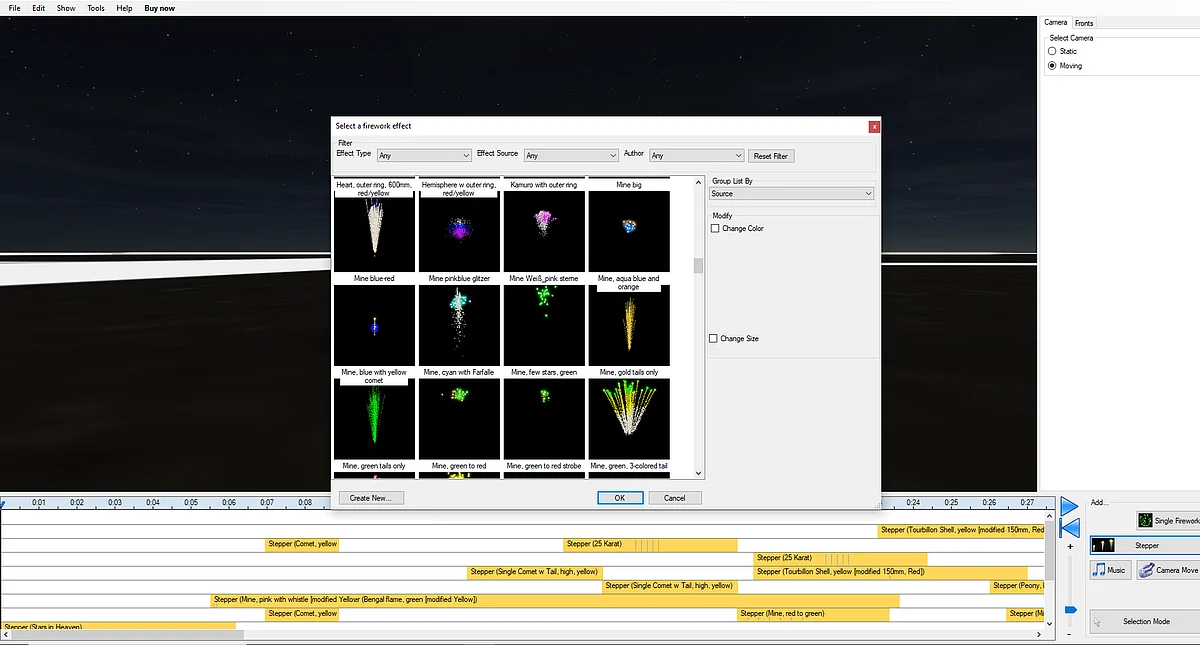The height and width of the screenshot is (645, 1200).
Task: Select the Stepper (Peony block on timeline
Action: point(1017,586)
